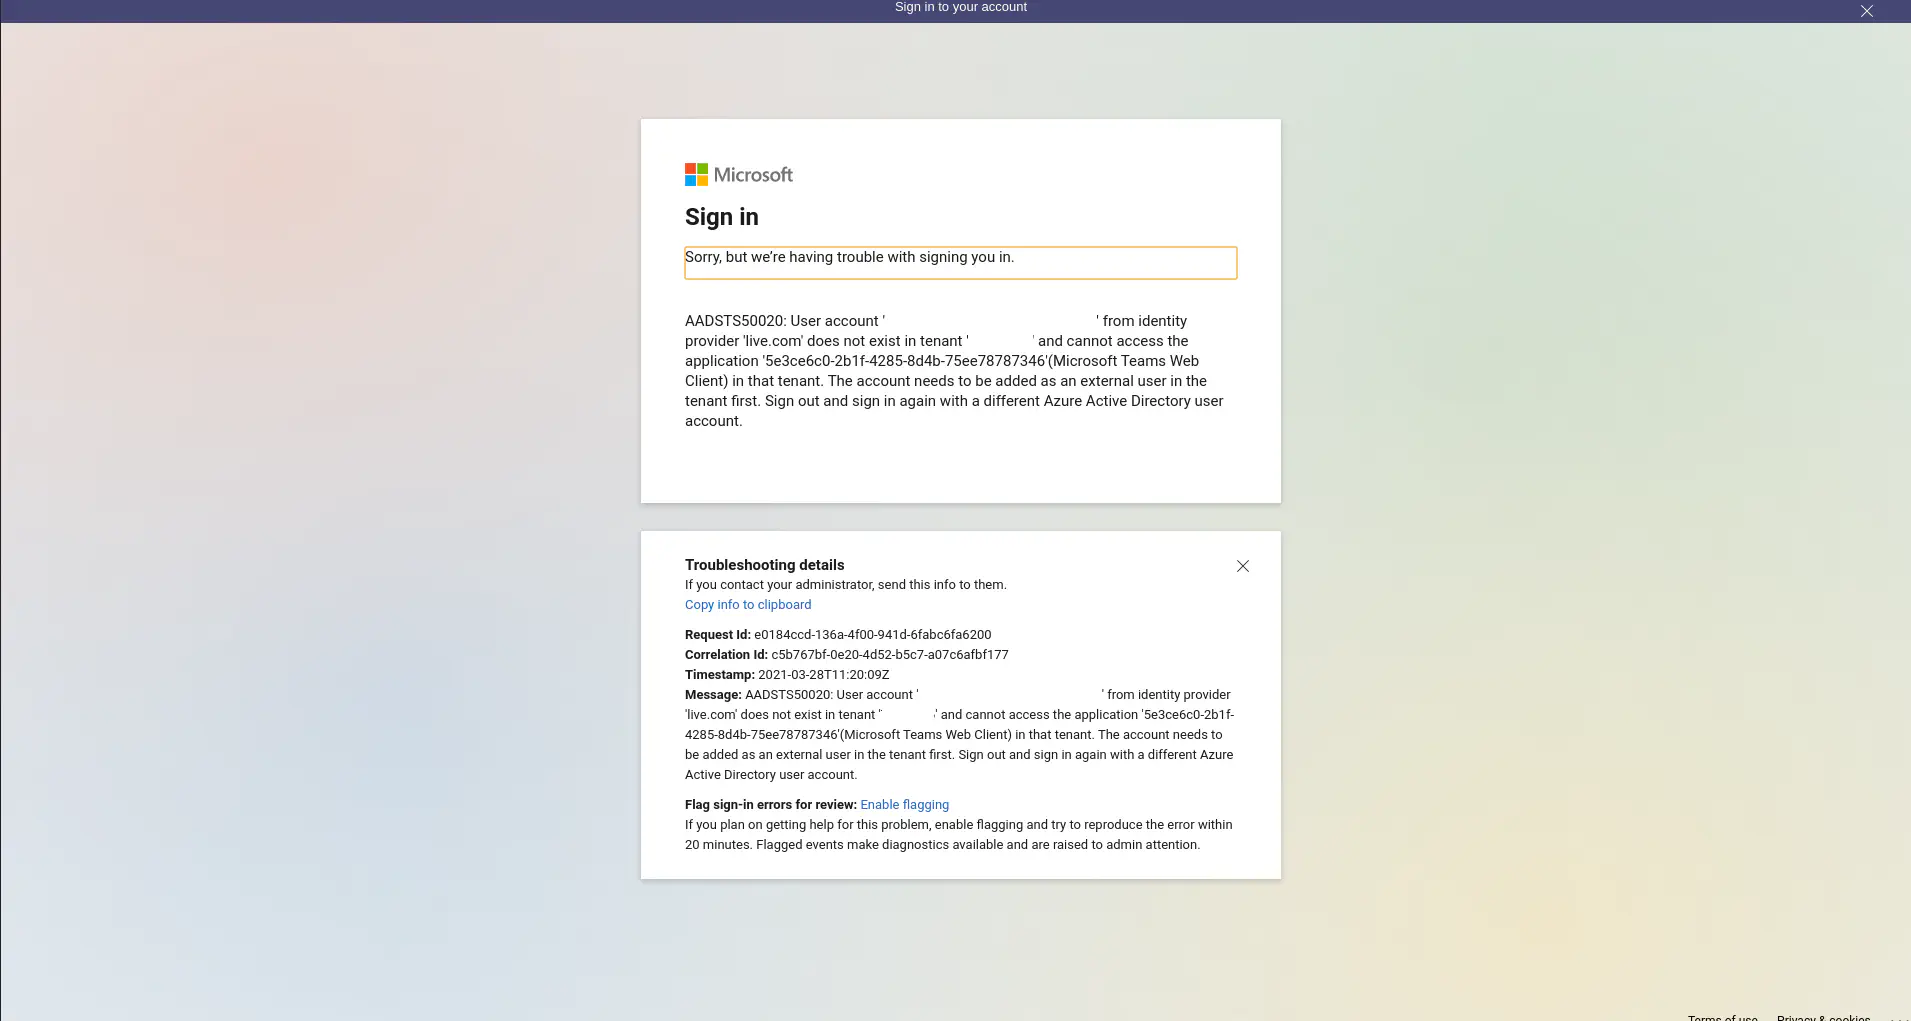Image resolution: width=1911 pixels, height=1021 pixels.
Task: Click the blue square in the Microsoft logo
Action: pos(690,180)
